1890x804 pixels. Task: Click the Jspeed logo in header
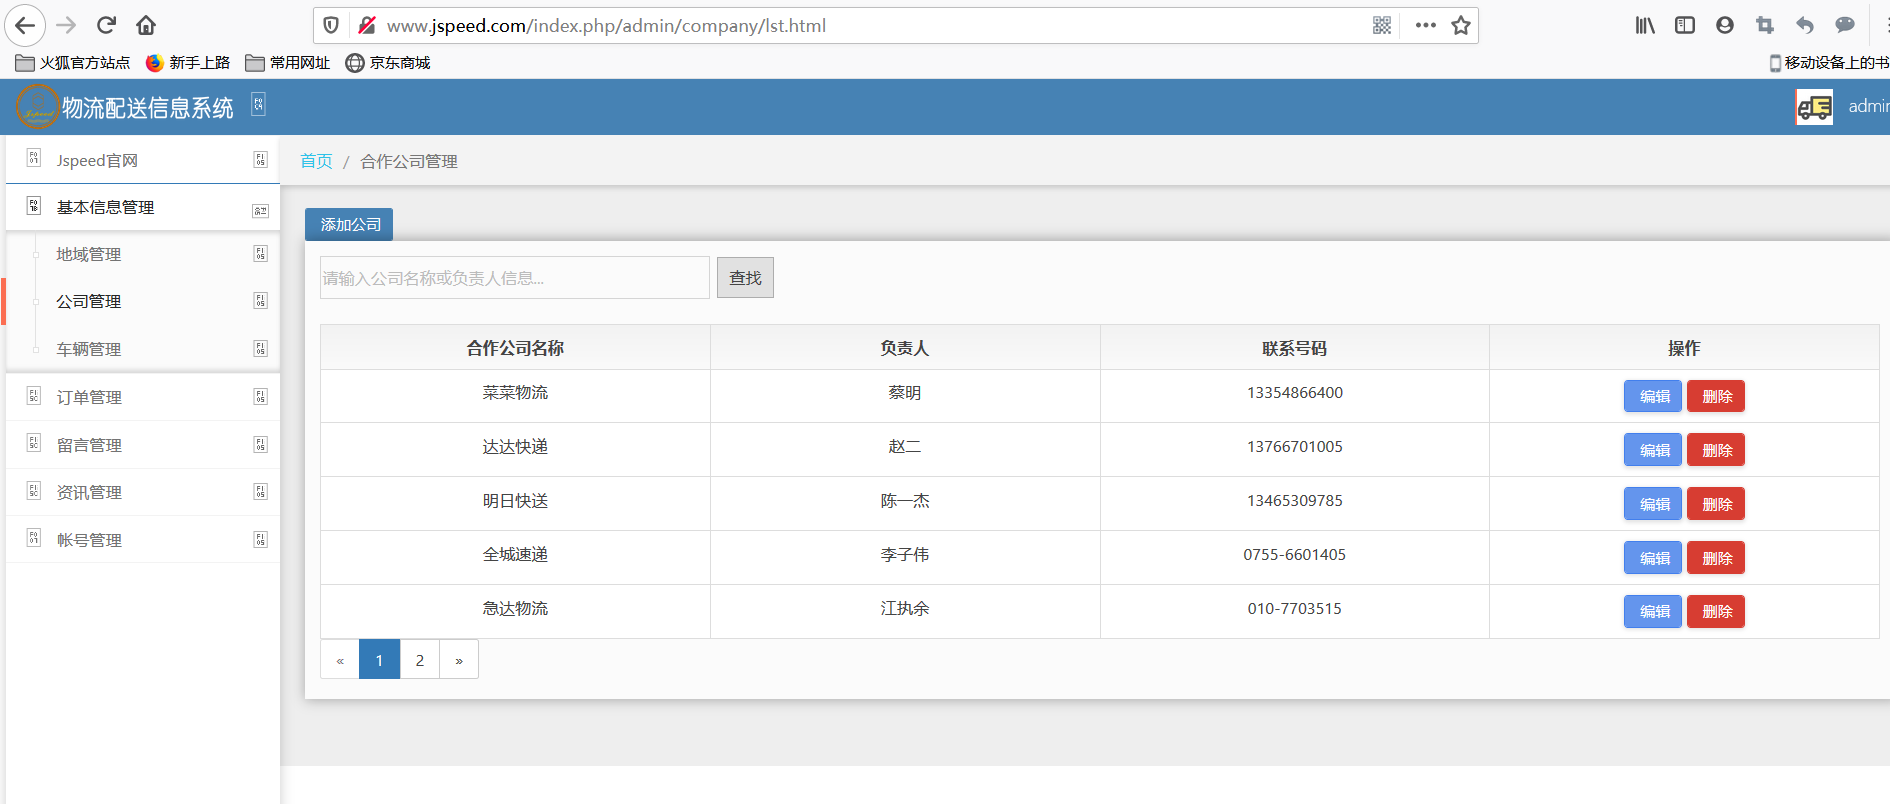[x=37, y=107]
